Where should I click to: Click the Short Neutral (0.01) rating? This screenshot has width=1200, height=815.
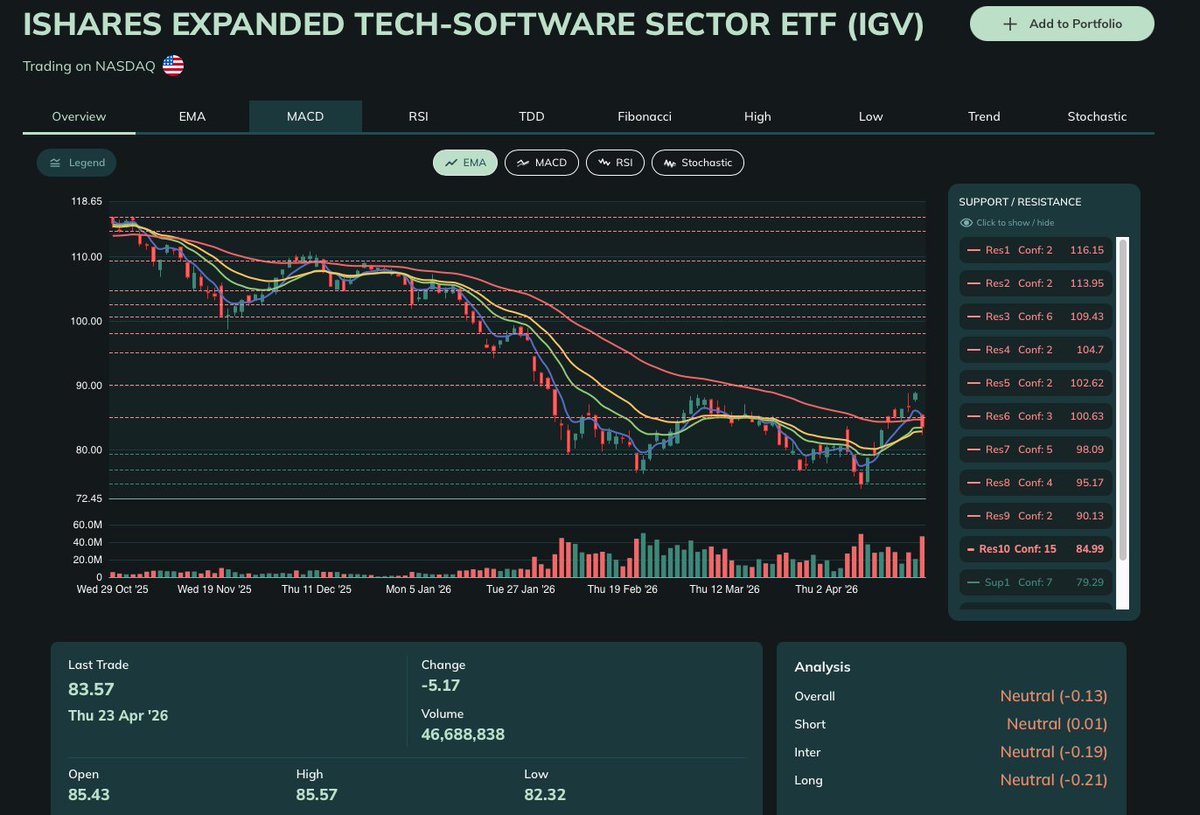click(x=1057, y=724)
